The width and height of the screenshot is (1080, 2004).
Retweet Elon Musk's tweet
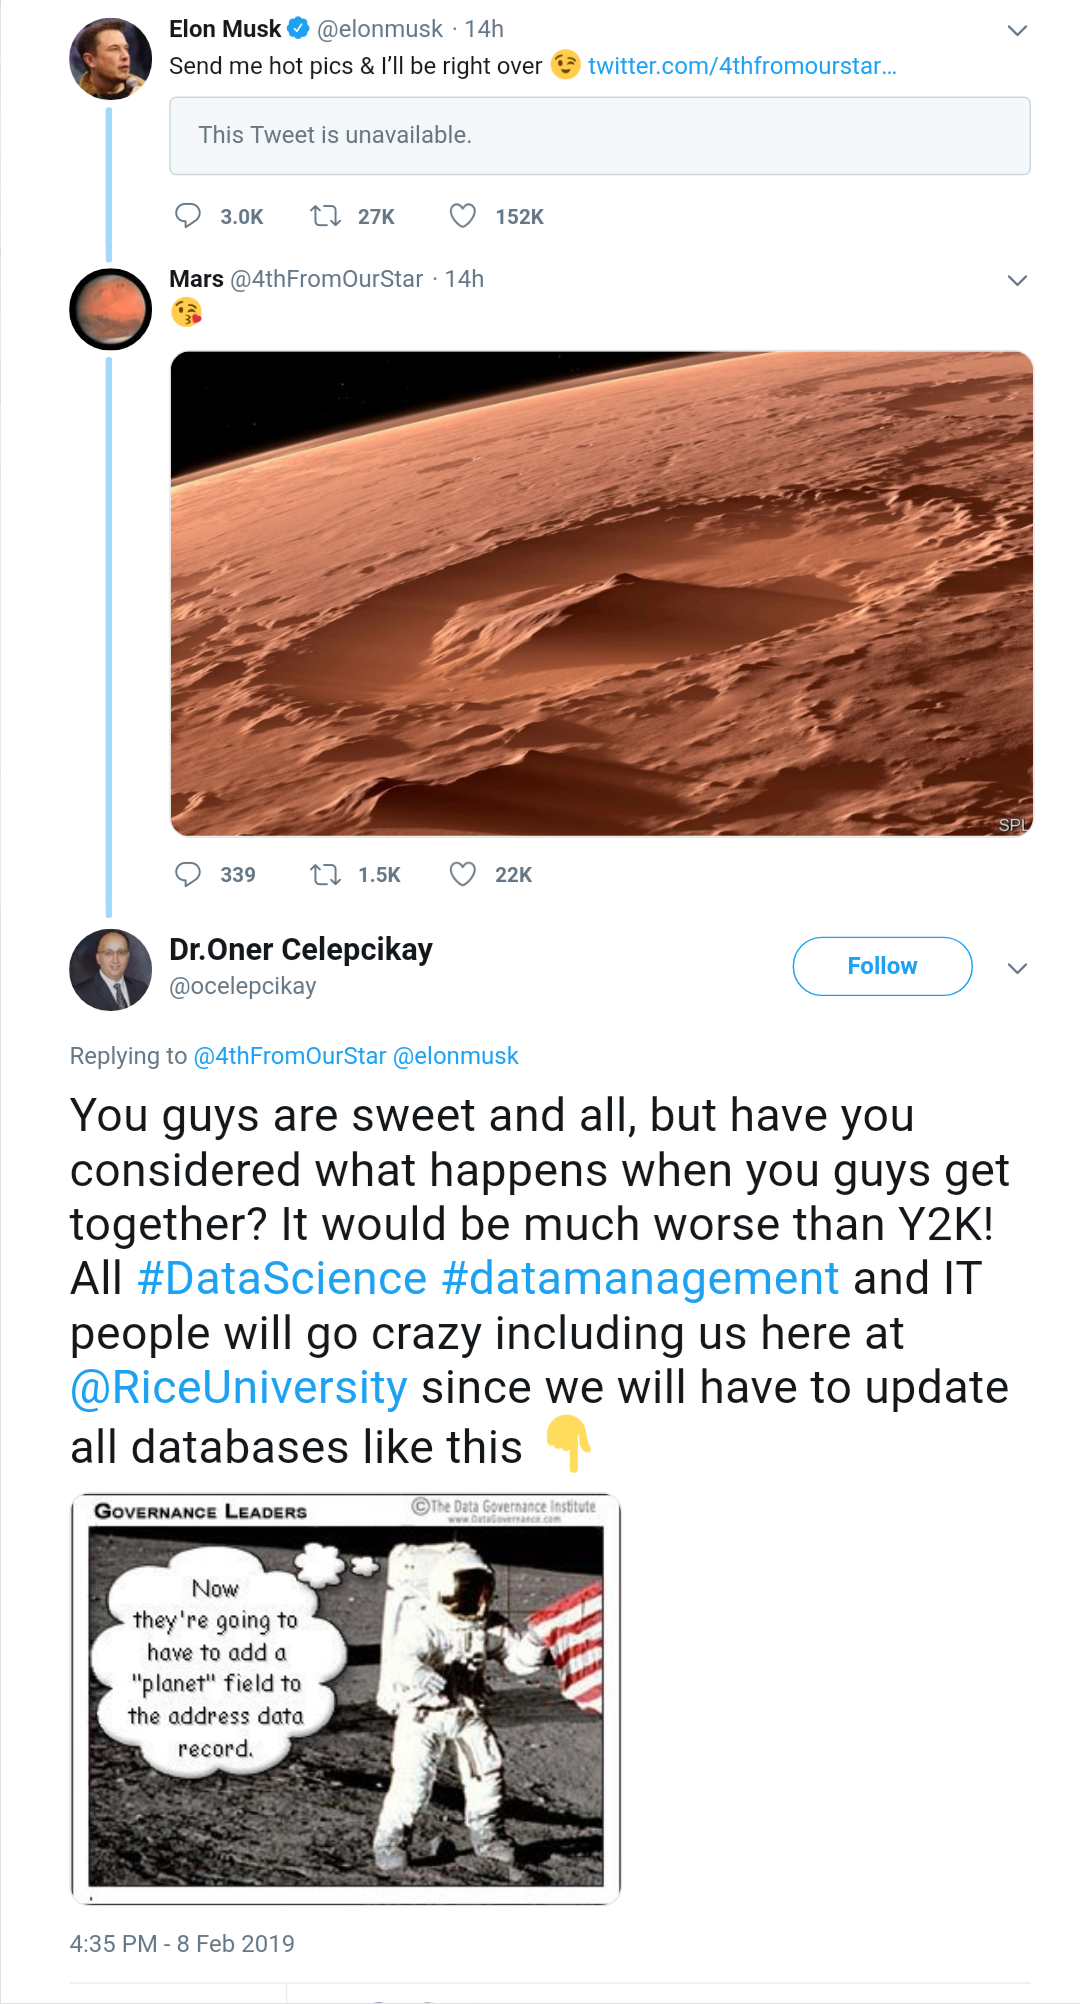click(x=325, y=216)
